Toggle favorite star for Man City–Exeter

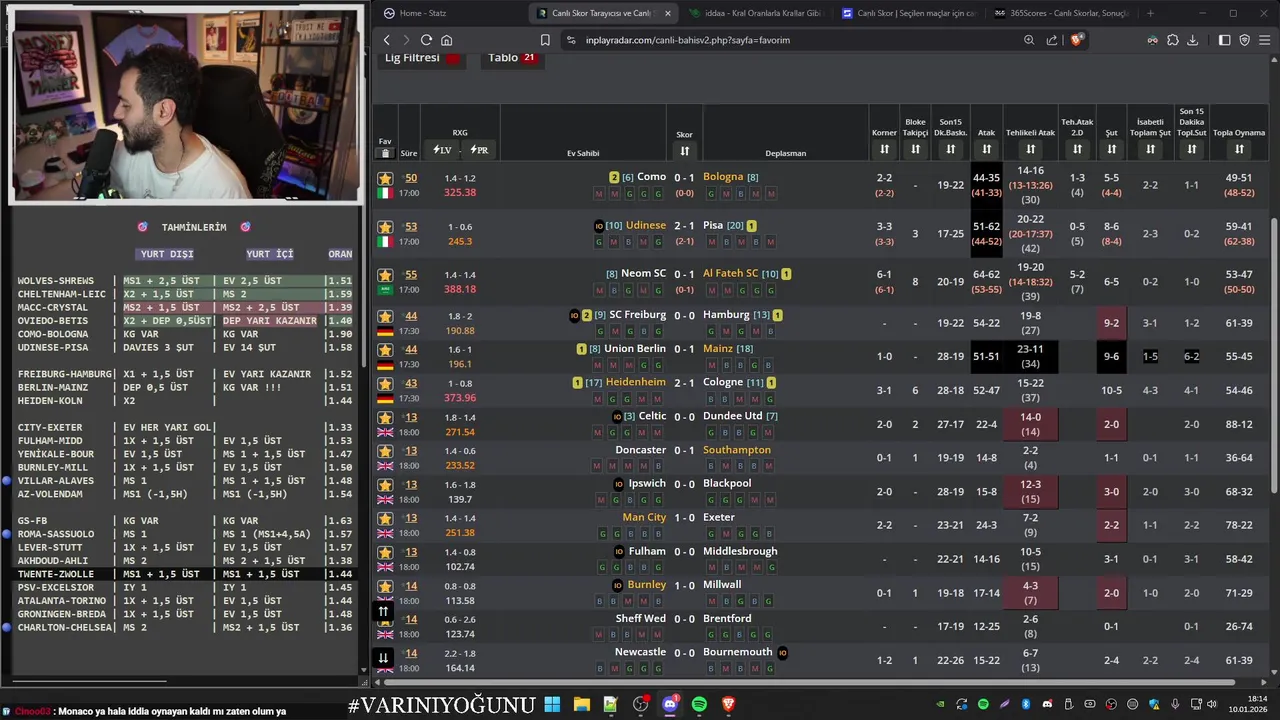tap(385, 519)
